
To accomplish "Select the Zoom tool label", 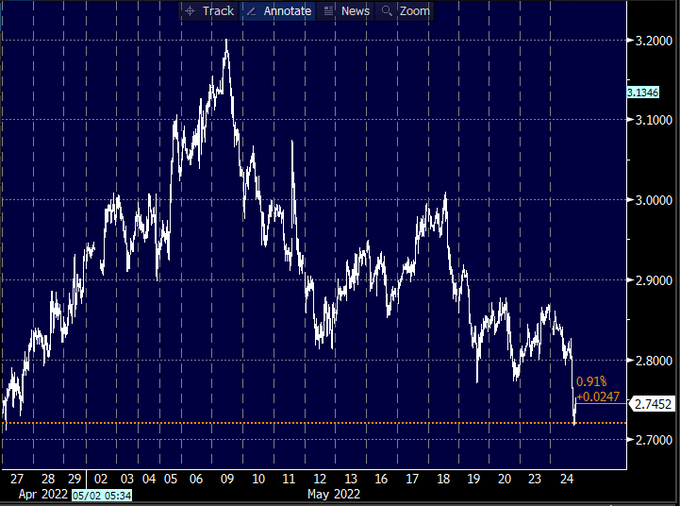I will tap(415, 11).
